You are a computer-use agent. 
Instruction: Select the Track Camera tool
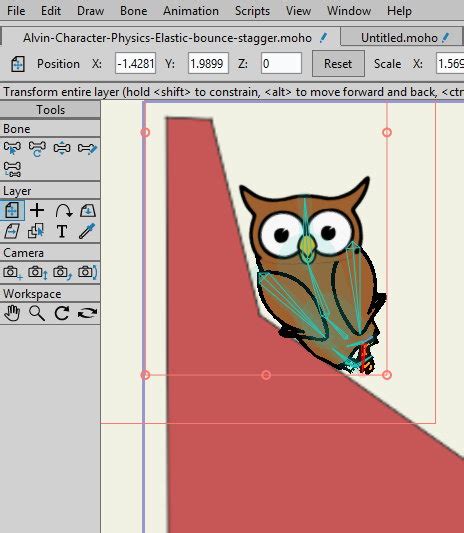tap(12, 273)
